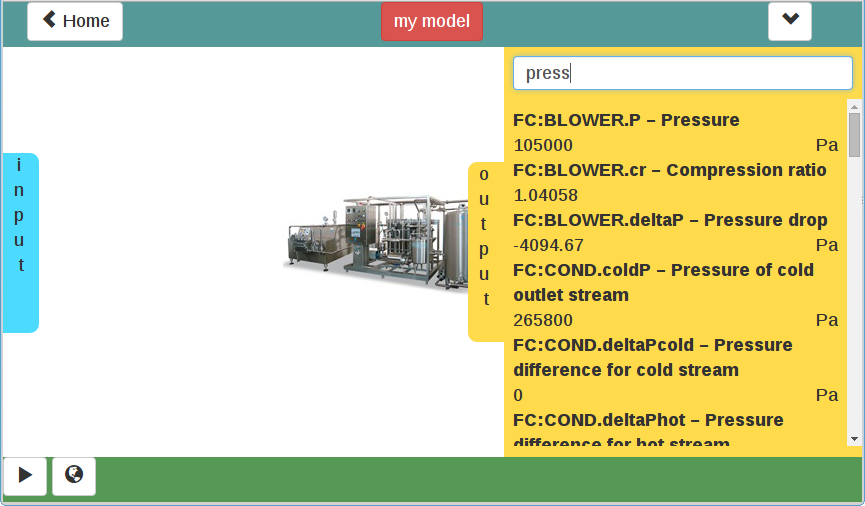The height and width of the screenshot is (506, 865).
Task: Open the chevron-down dropdown menu
Action: pos(789,21)
